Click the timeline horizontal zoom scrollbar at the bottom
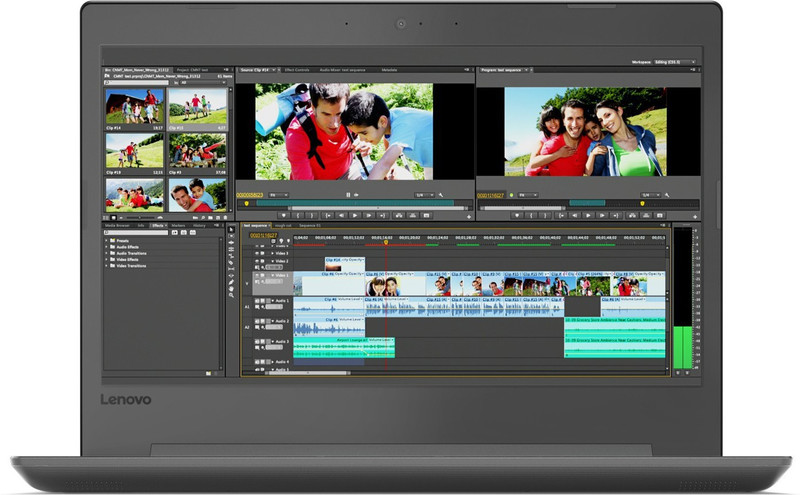 310,372
